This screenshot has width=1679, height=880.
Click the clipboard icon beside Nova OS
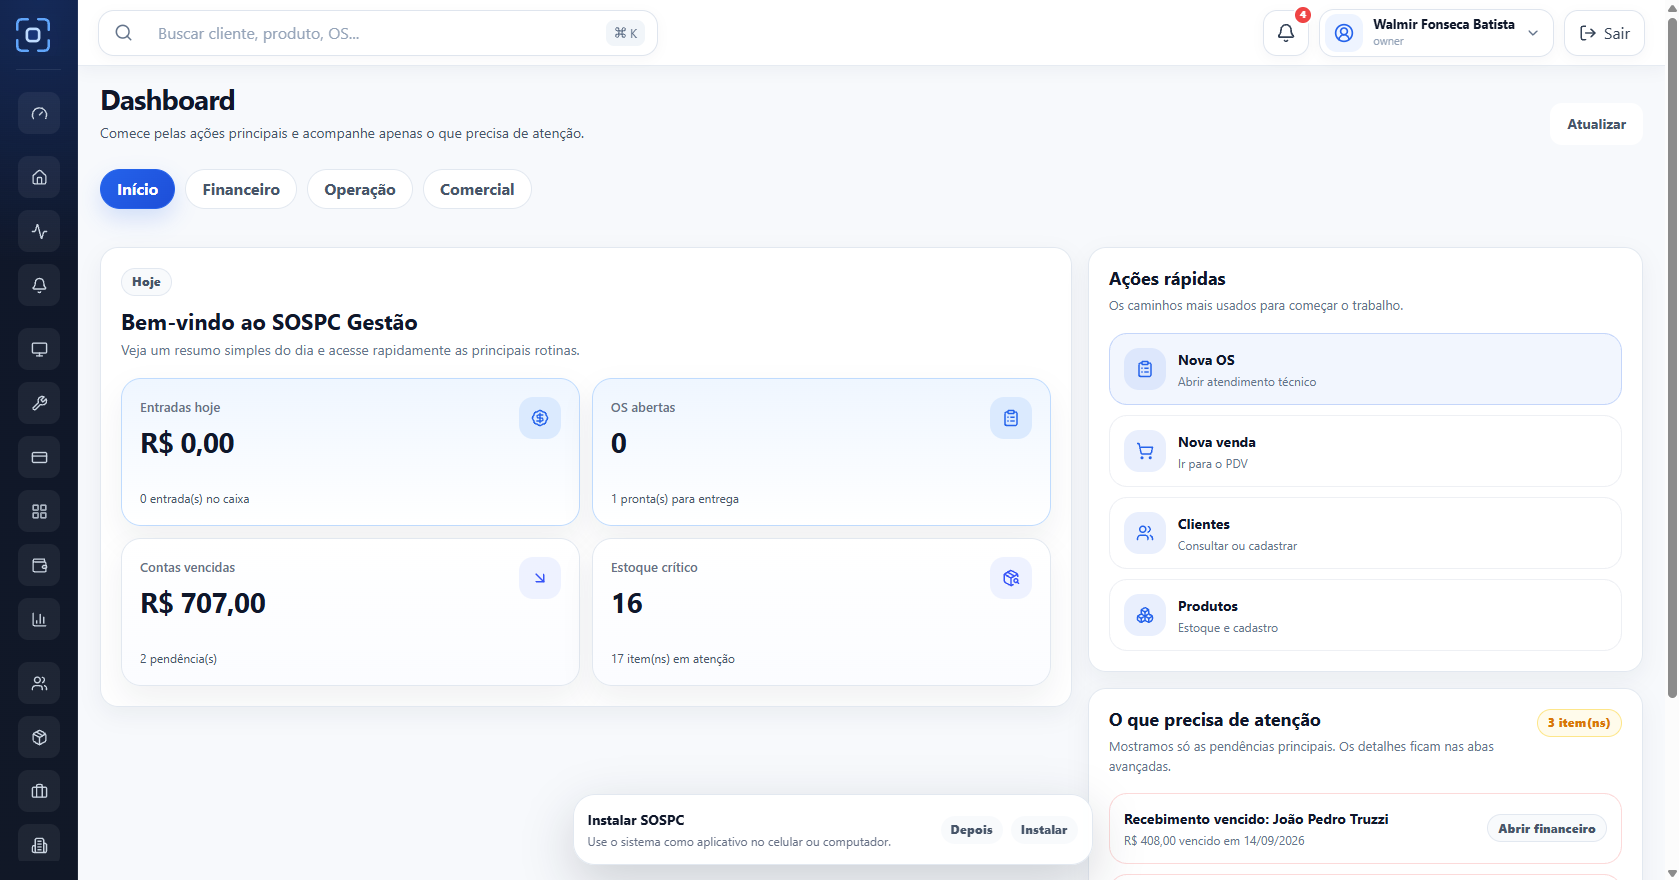1145,369
